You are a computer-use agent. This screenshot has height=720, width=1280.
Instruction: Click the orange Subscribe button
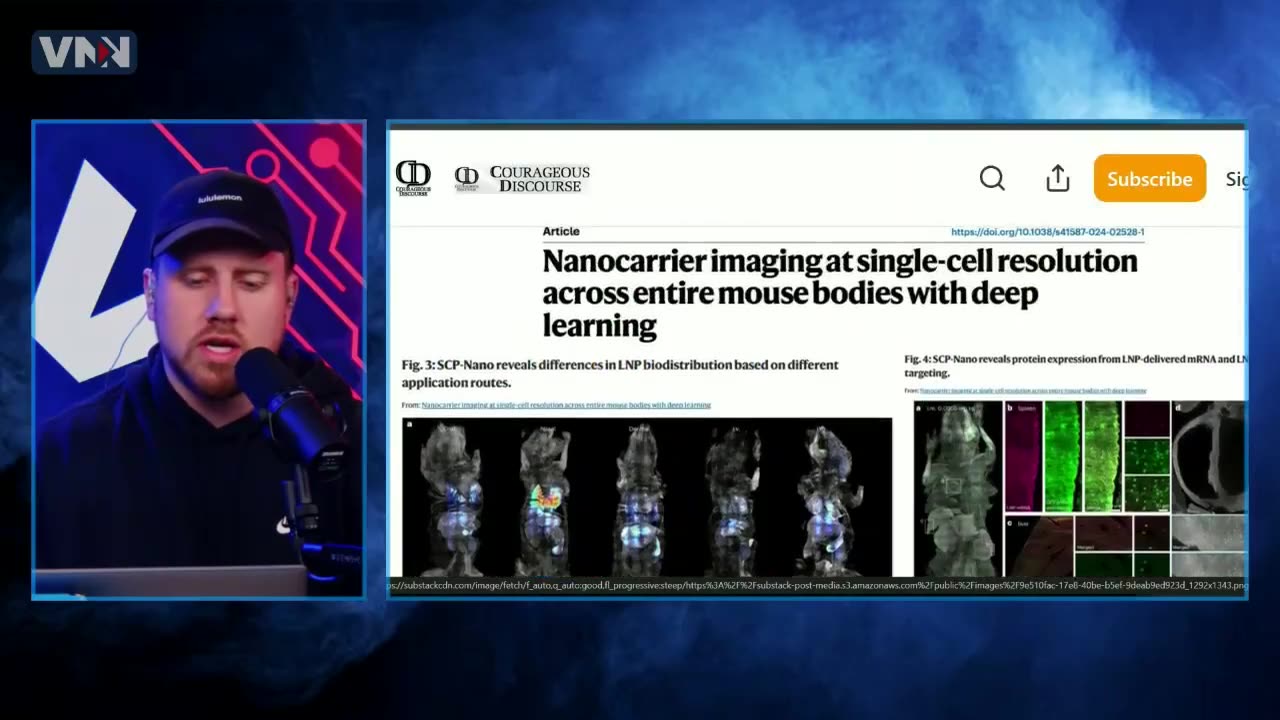(1150, 178)
